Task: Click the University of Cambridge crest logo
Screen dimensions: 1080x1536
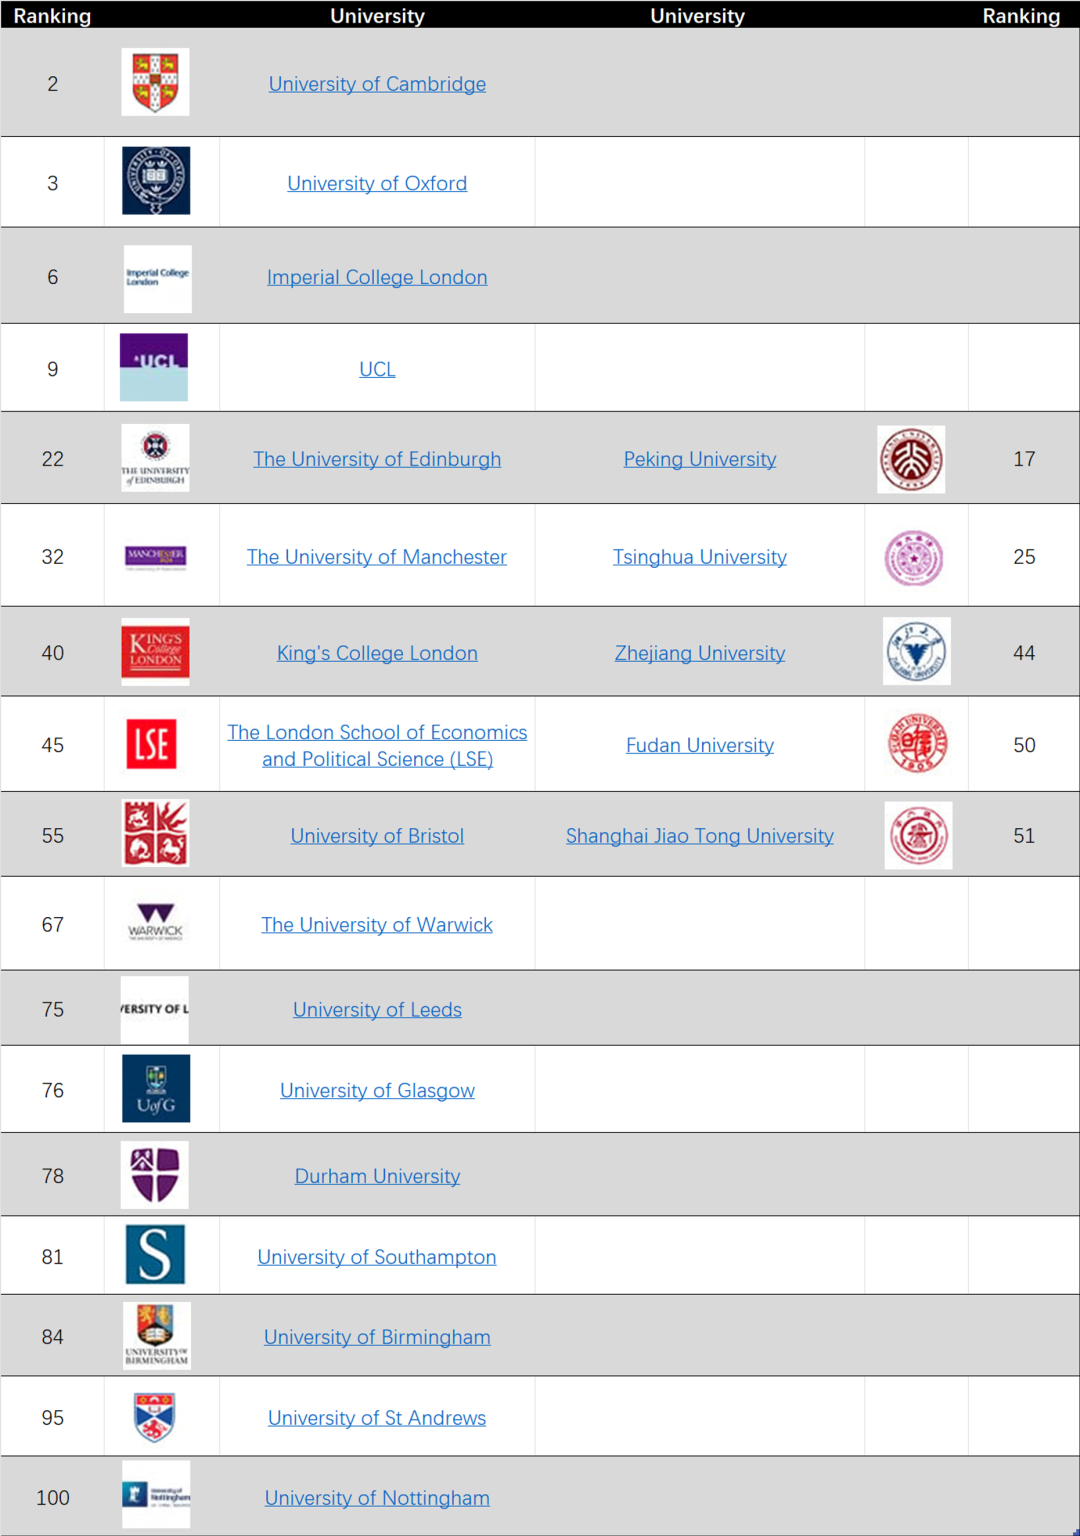Action: pos(155,82)
